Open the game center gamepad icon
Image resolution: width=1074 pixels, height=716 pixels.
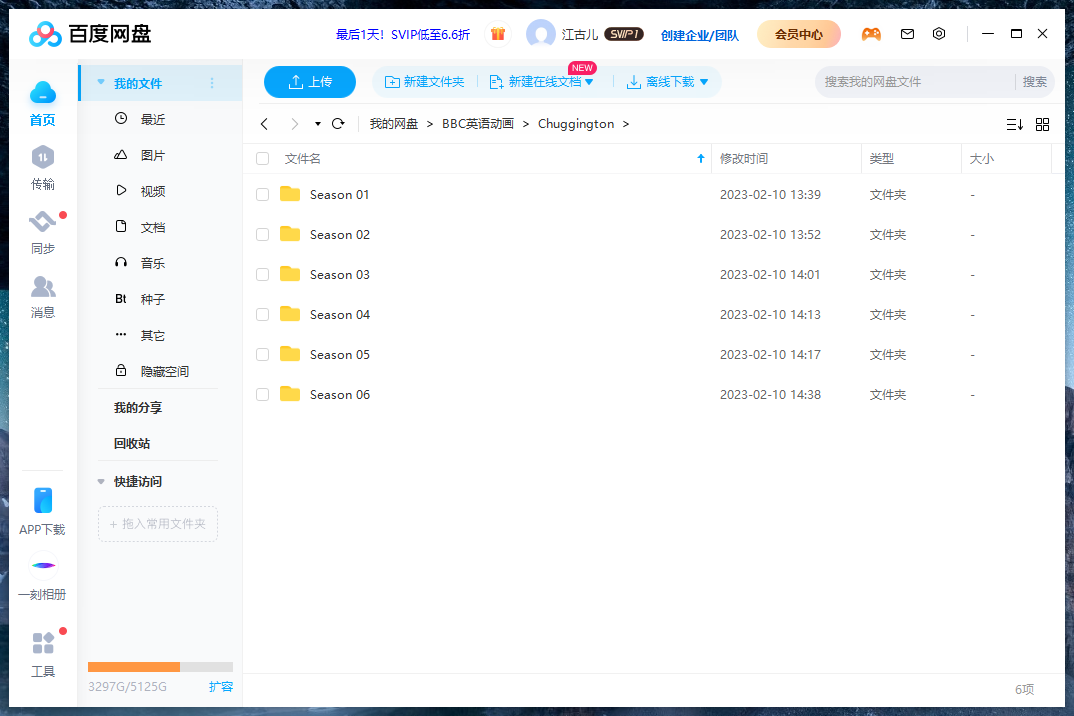(871, 33)
